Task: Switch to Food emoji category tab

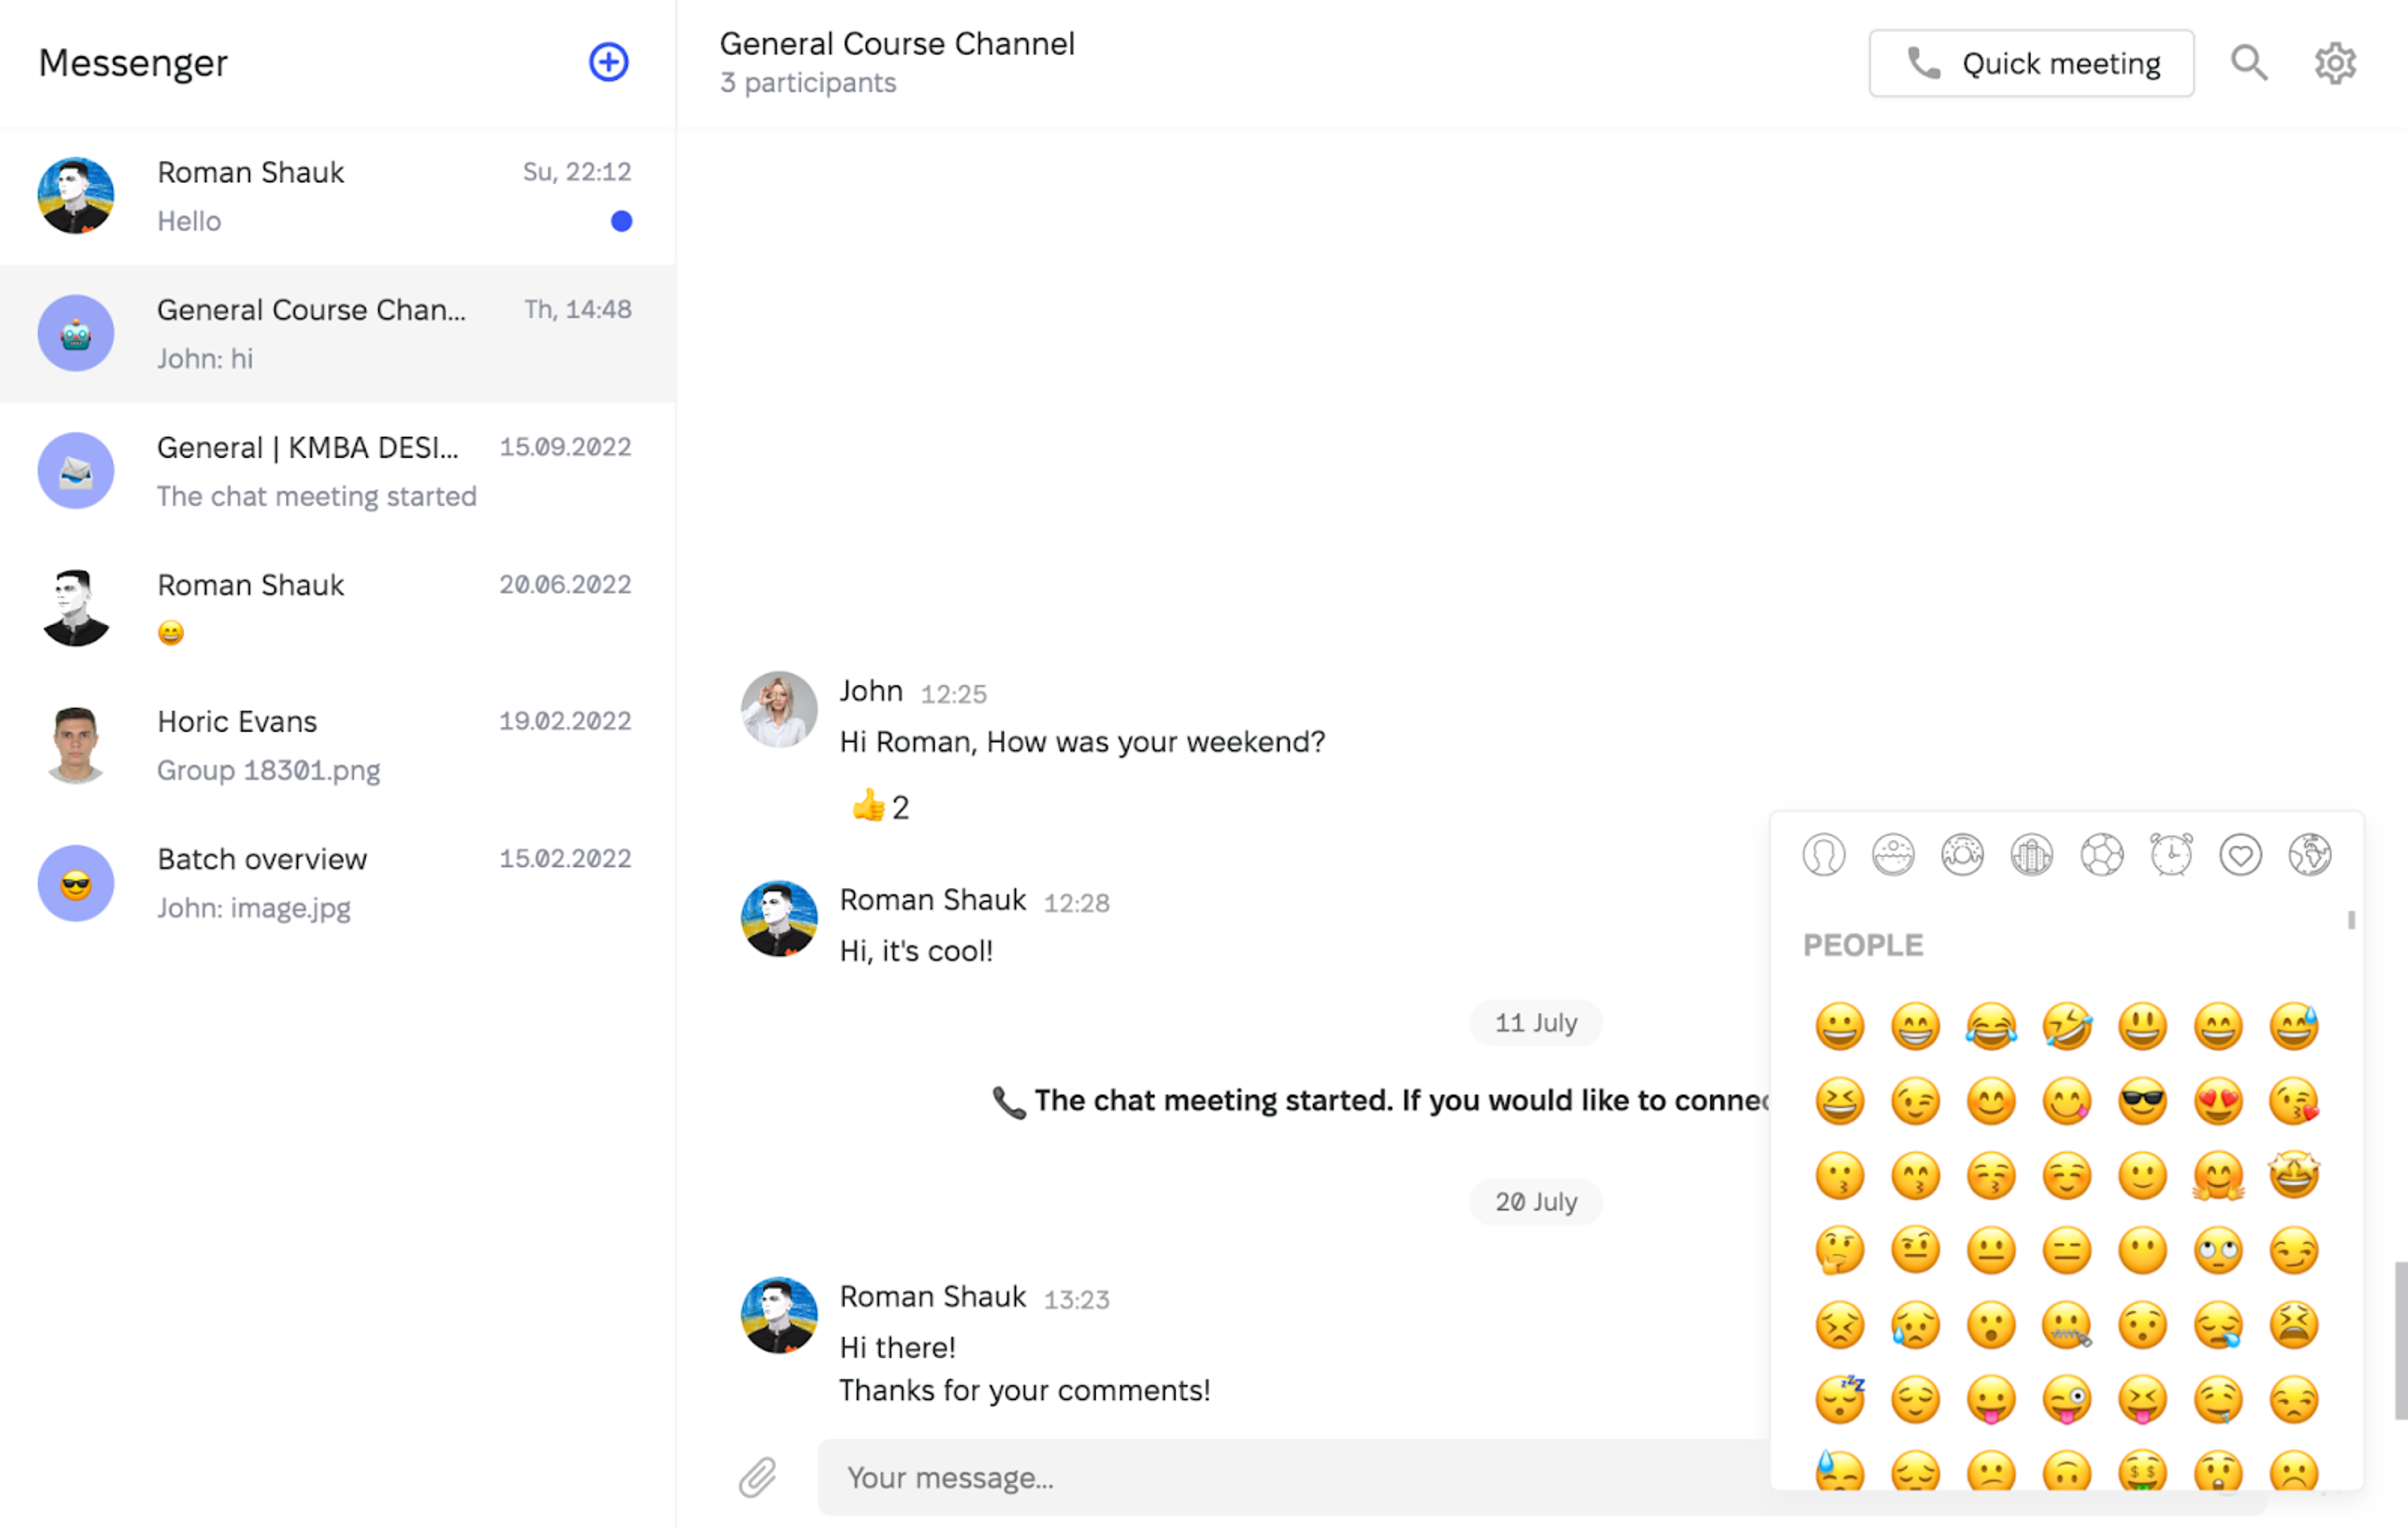Action: (x=1962, y=855)
